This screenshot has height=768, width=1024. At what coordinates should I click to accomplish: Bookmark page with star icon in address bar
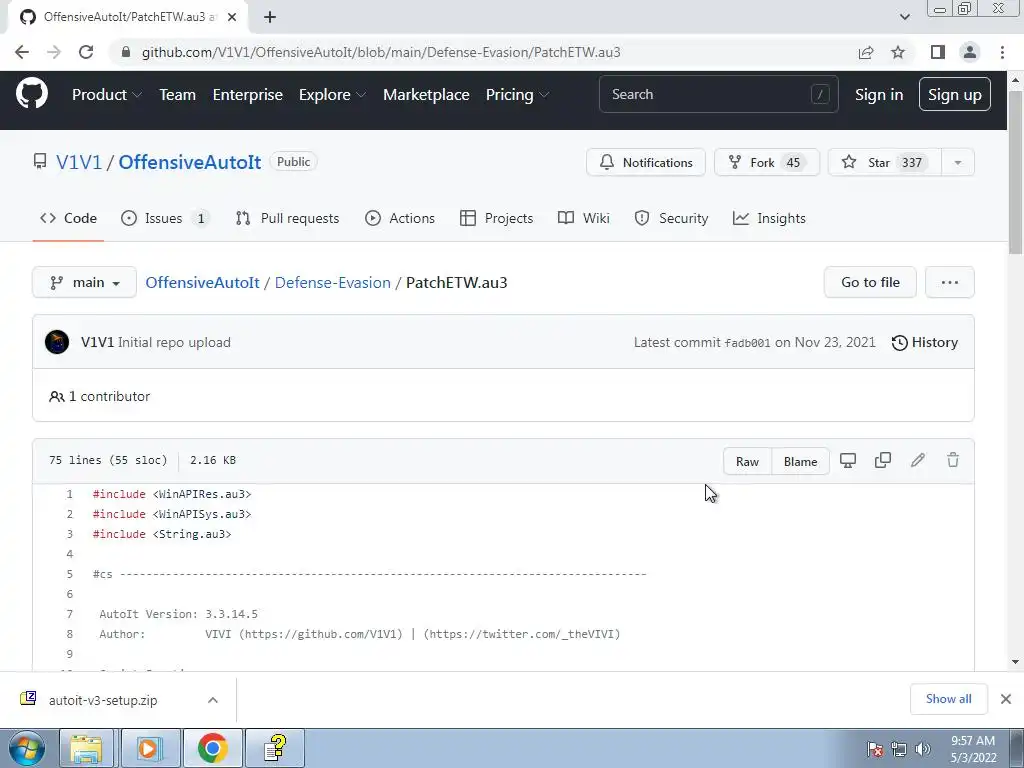(898, 52)
